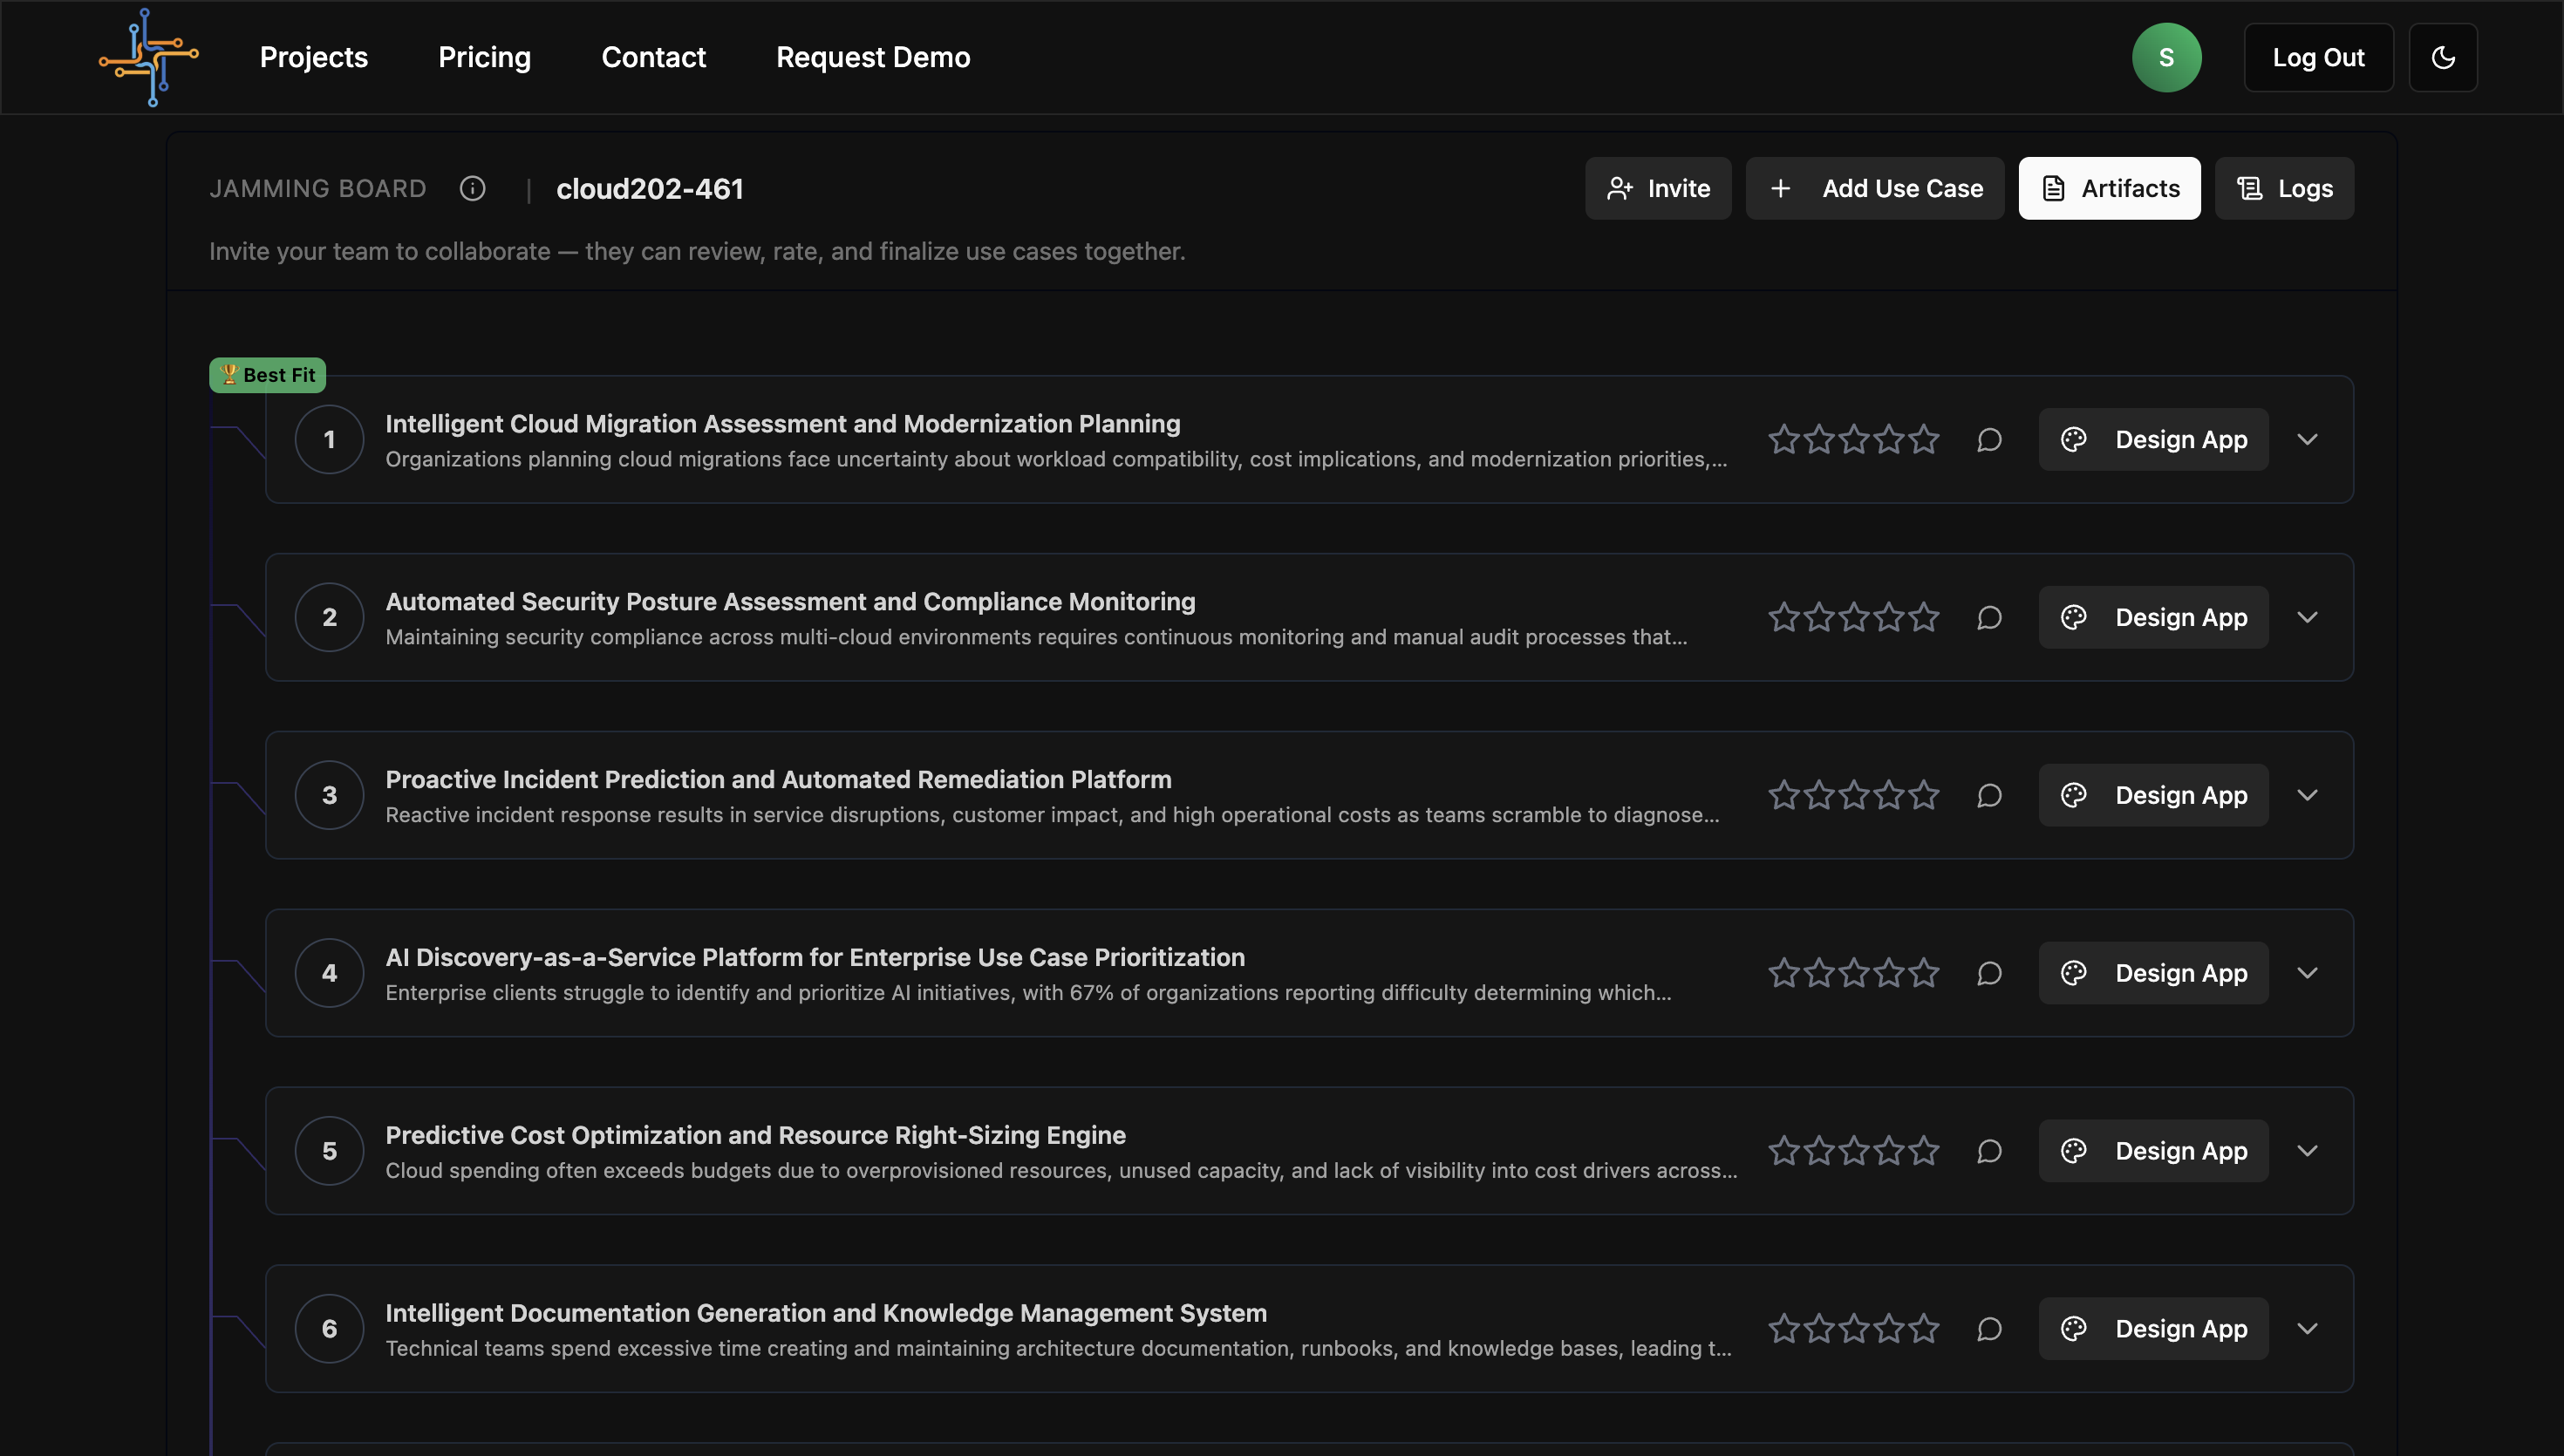Open comments on Security Posture Assessment case

point(1989,618)
